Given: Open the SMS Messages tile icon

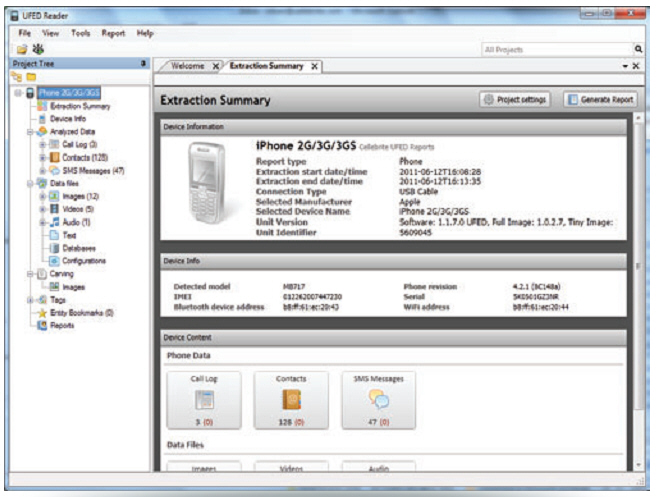Looking at the screenshot, I should click(379, 399).
